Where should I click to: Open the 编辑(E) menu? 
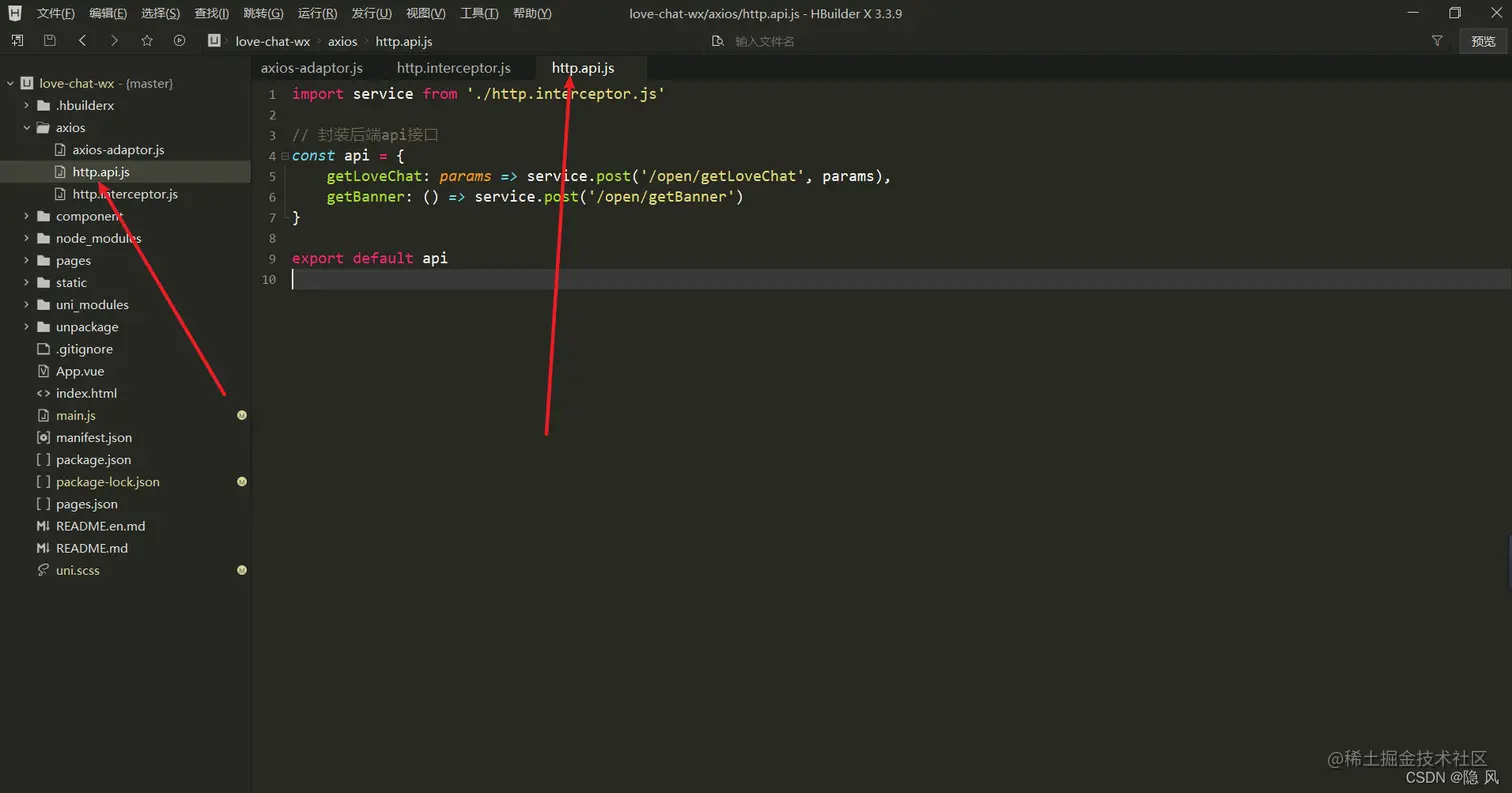tap(108, 13)
